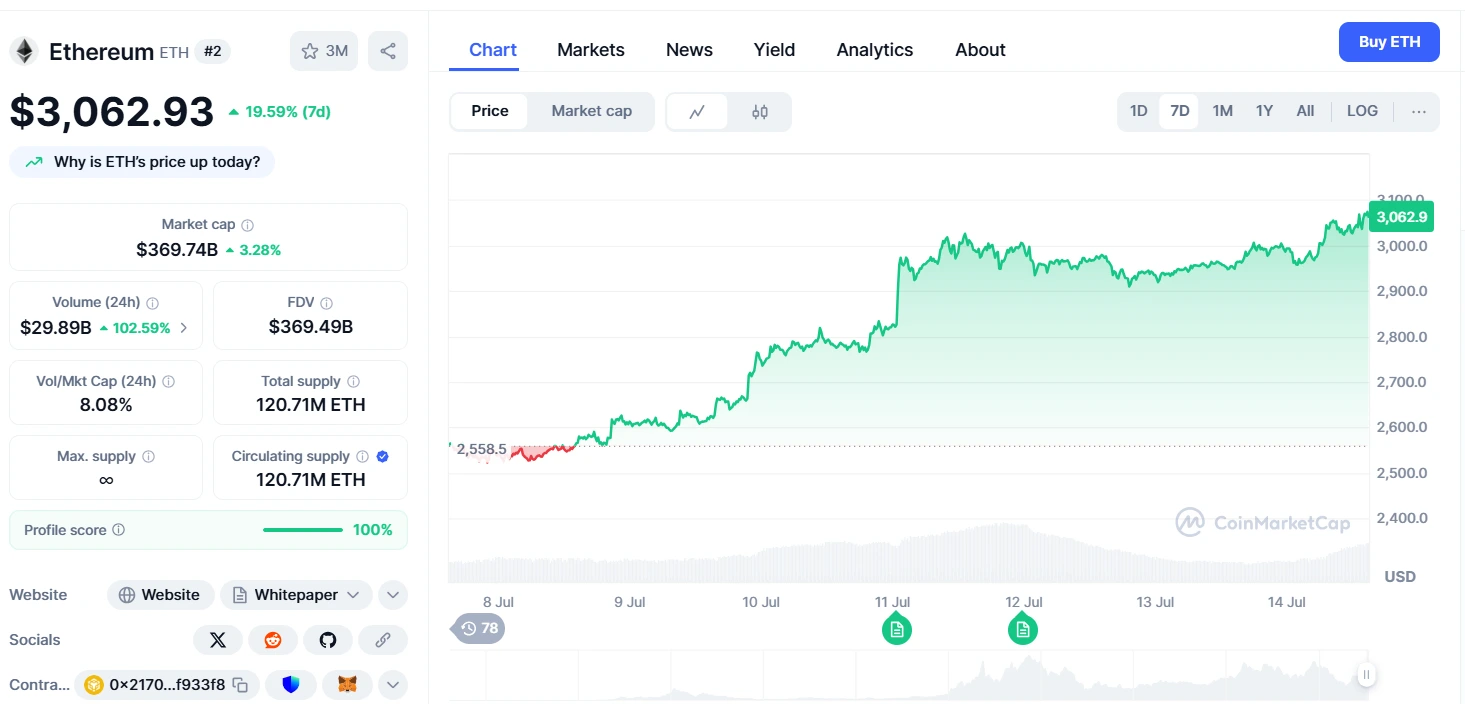
Task: Open the Chart tab
Action: [493, 50]
